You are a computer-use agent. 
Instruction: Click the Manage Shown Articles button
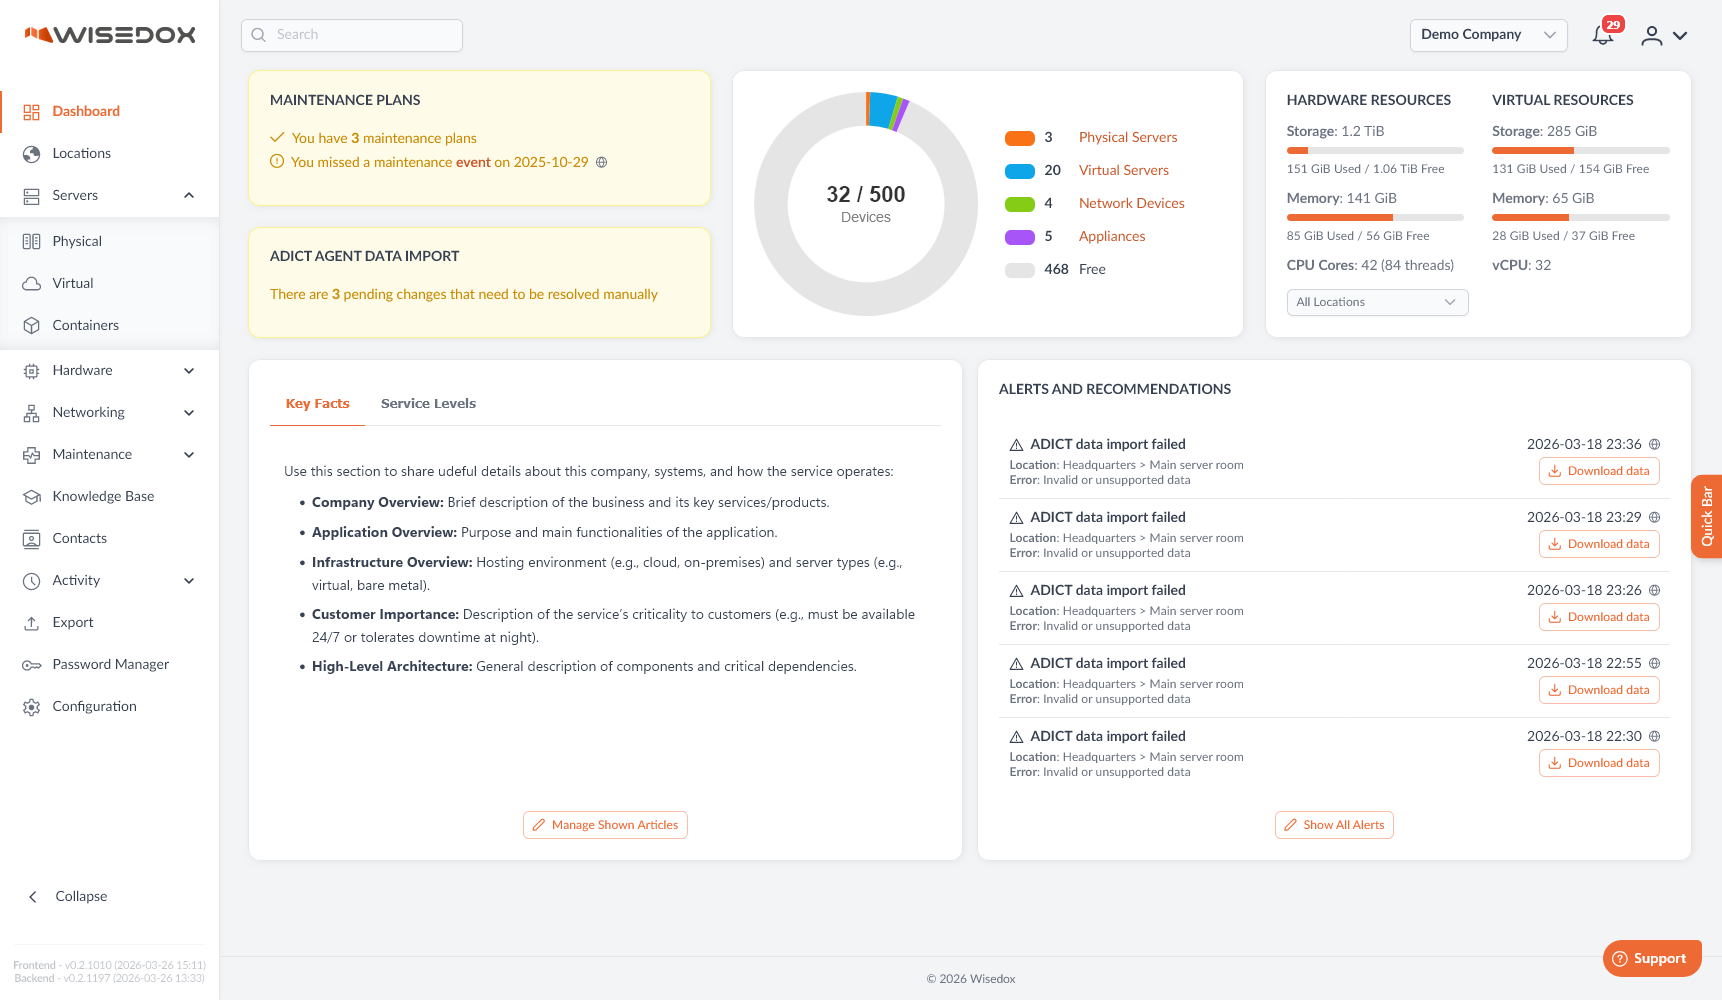click(605, 825)
